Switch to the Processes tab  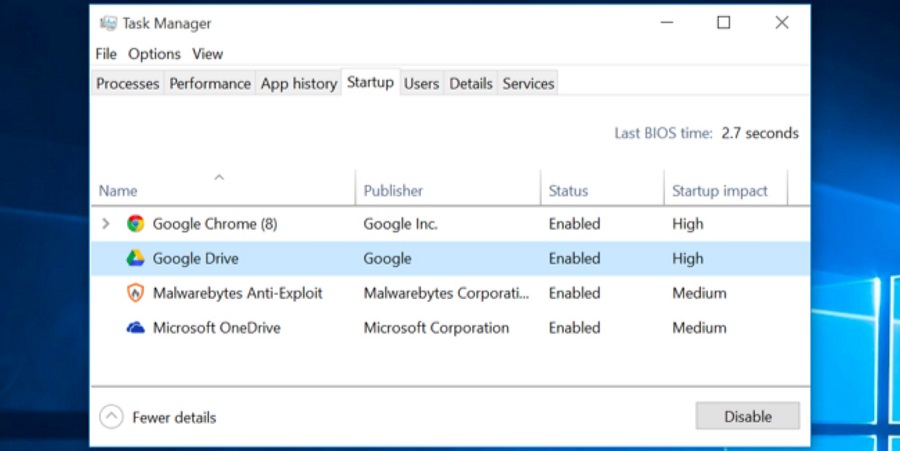(x=127, y=84)
